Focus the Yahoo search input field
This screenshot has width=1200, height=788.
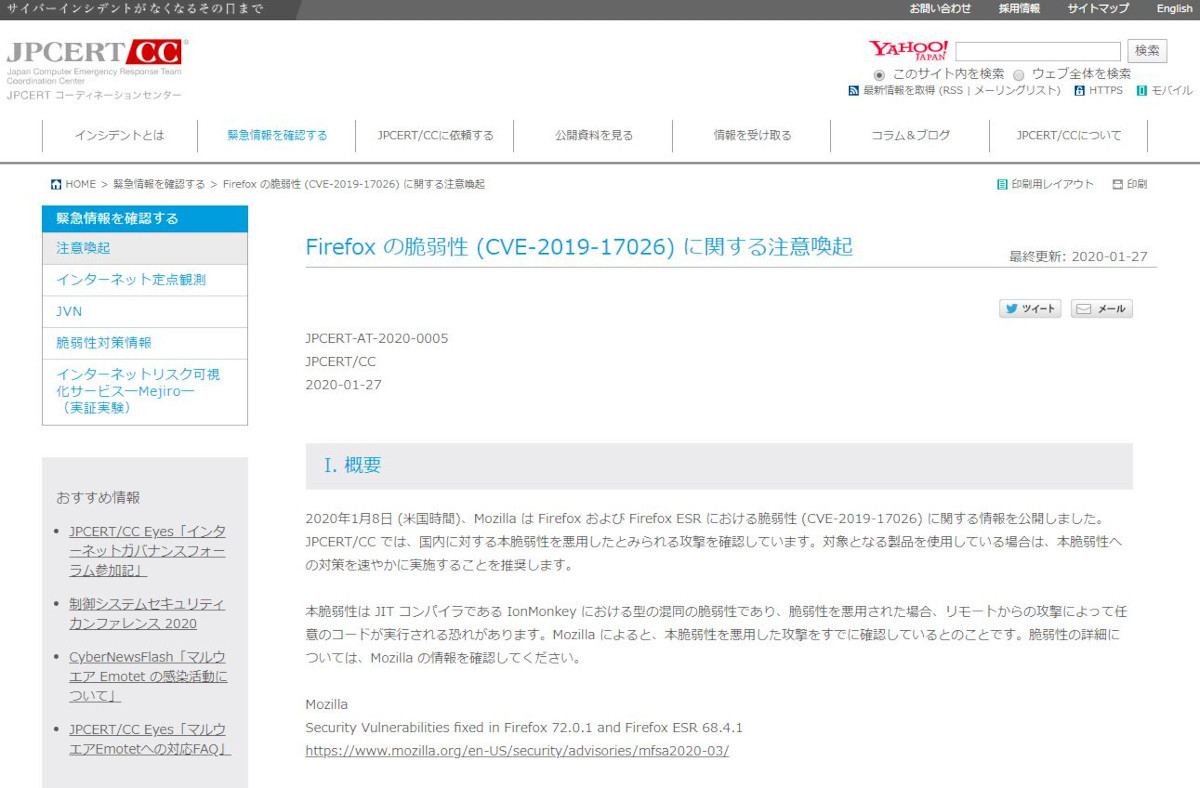pos(1038,51)
